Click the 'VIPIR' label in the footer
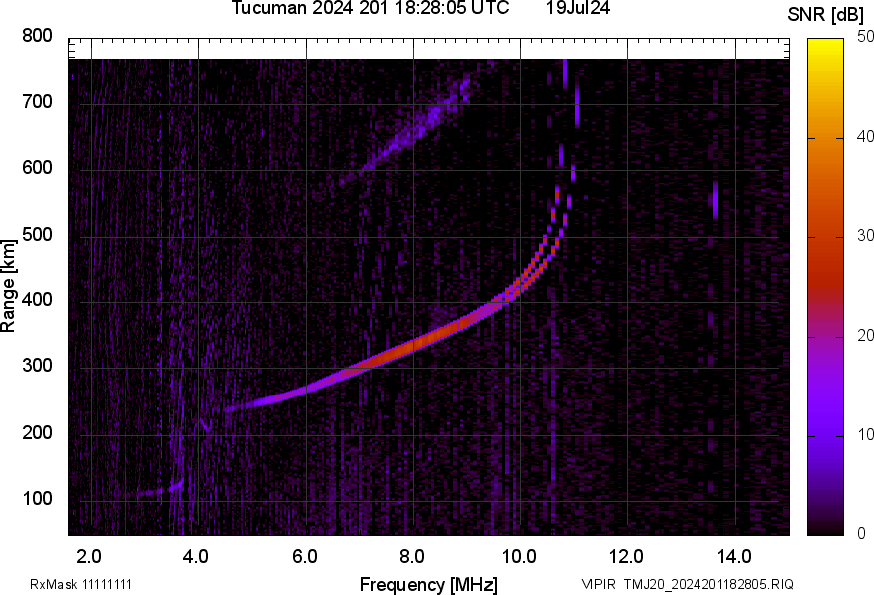The image size is (874, 595). [x=599, y=584]
